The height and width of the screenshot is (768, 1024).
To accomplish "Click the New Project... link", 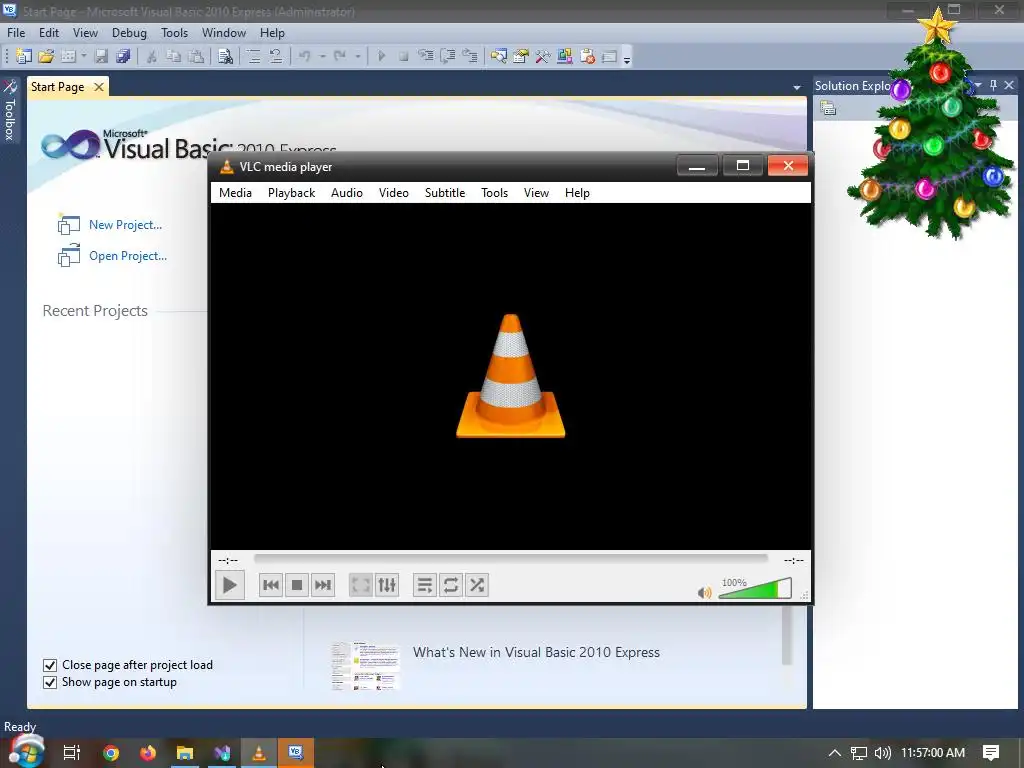I will [x=125, y=225].
